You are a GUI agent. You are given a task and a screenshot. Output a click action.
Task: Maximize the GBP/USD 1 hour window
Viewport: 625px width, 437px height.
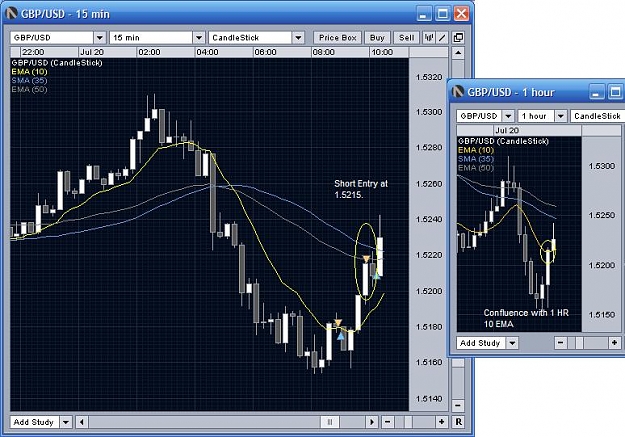pos(615,93)
